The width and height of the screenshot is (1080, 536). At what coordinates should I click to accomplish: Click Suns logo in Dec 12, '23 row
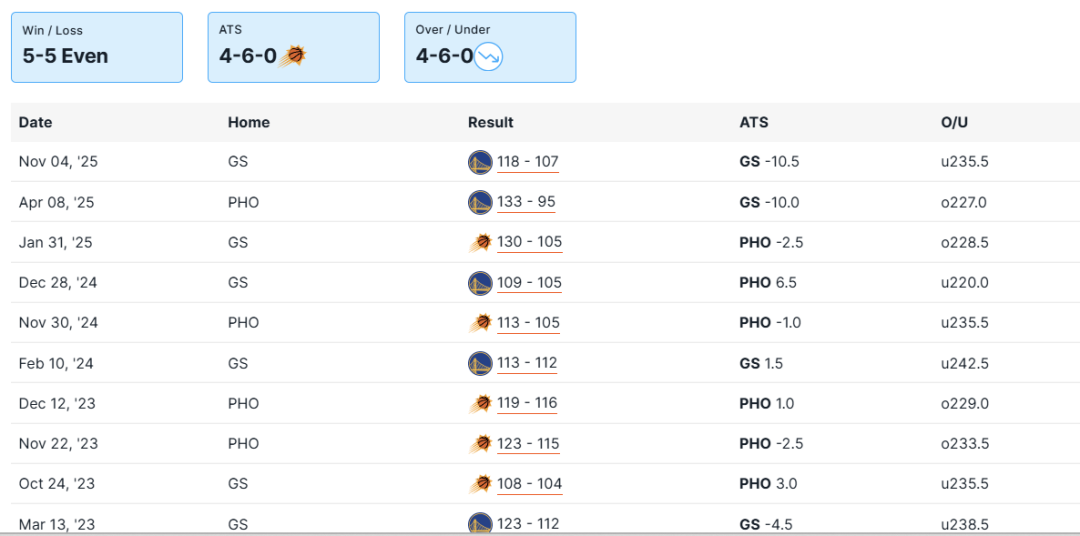480,403
